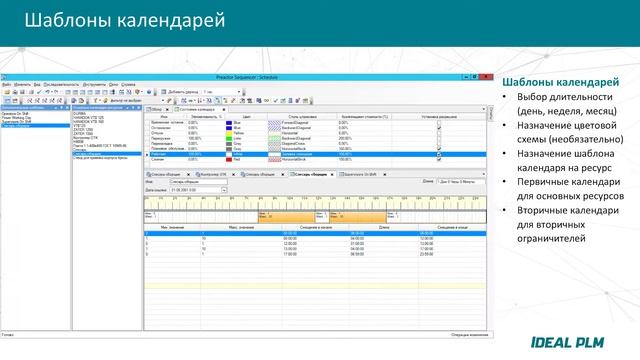
Task: Sort by the Мин. значение column header
Action: point(172,227)
